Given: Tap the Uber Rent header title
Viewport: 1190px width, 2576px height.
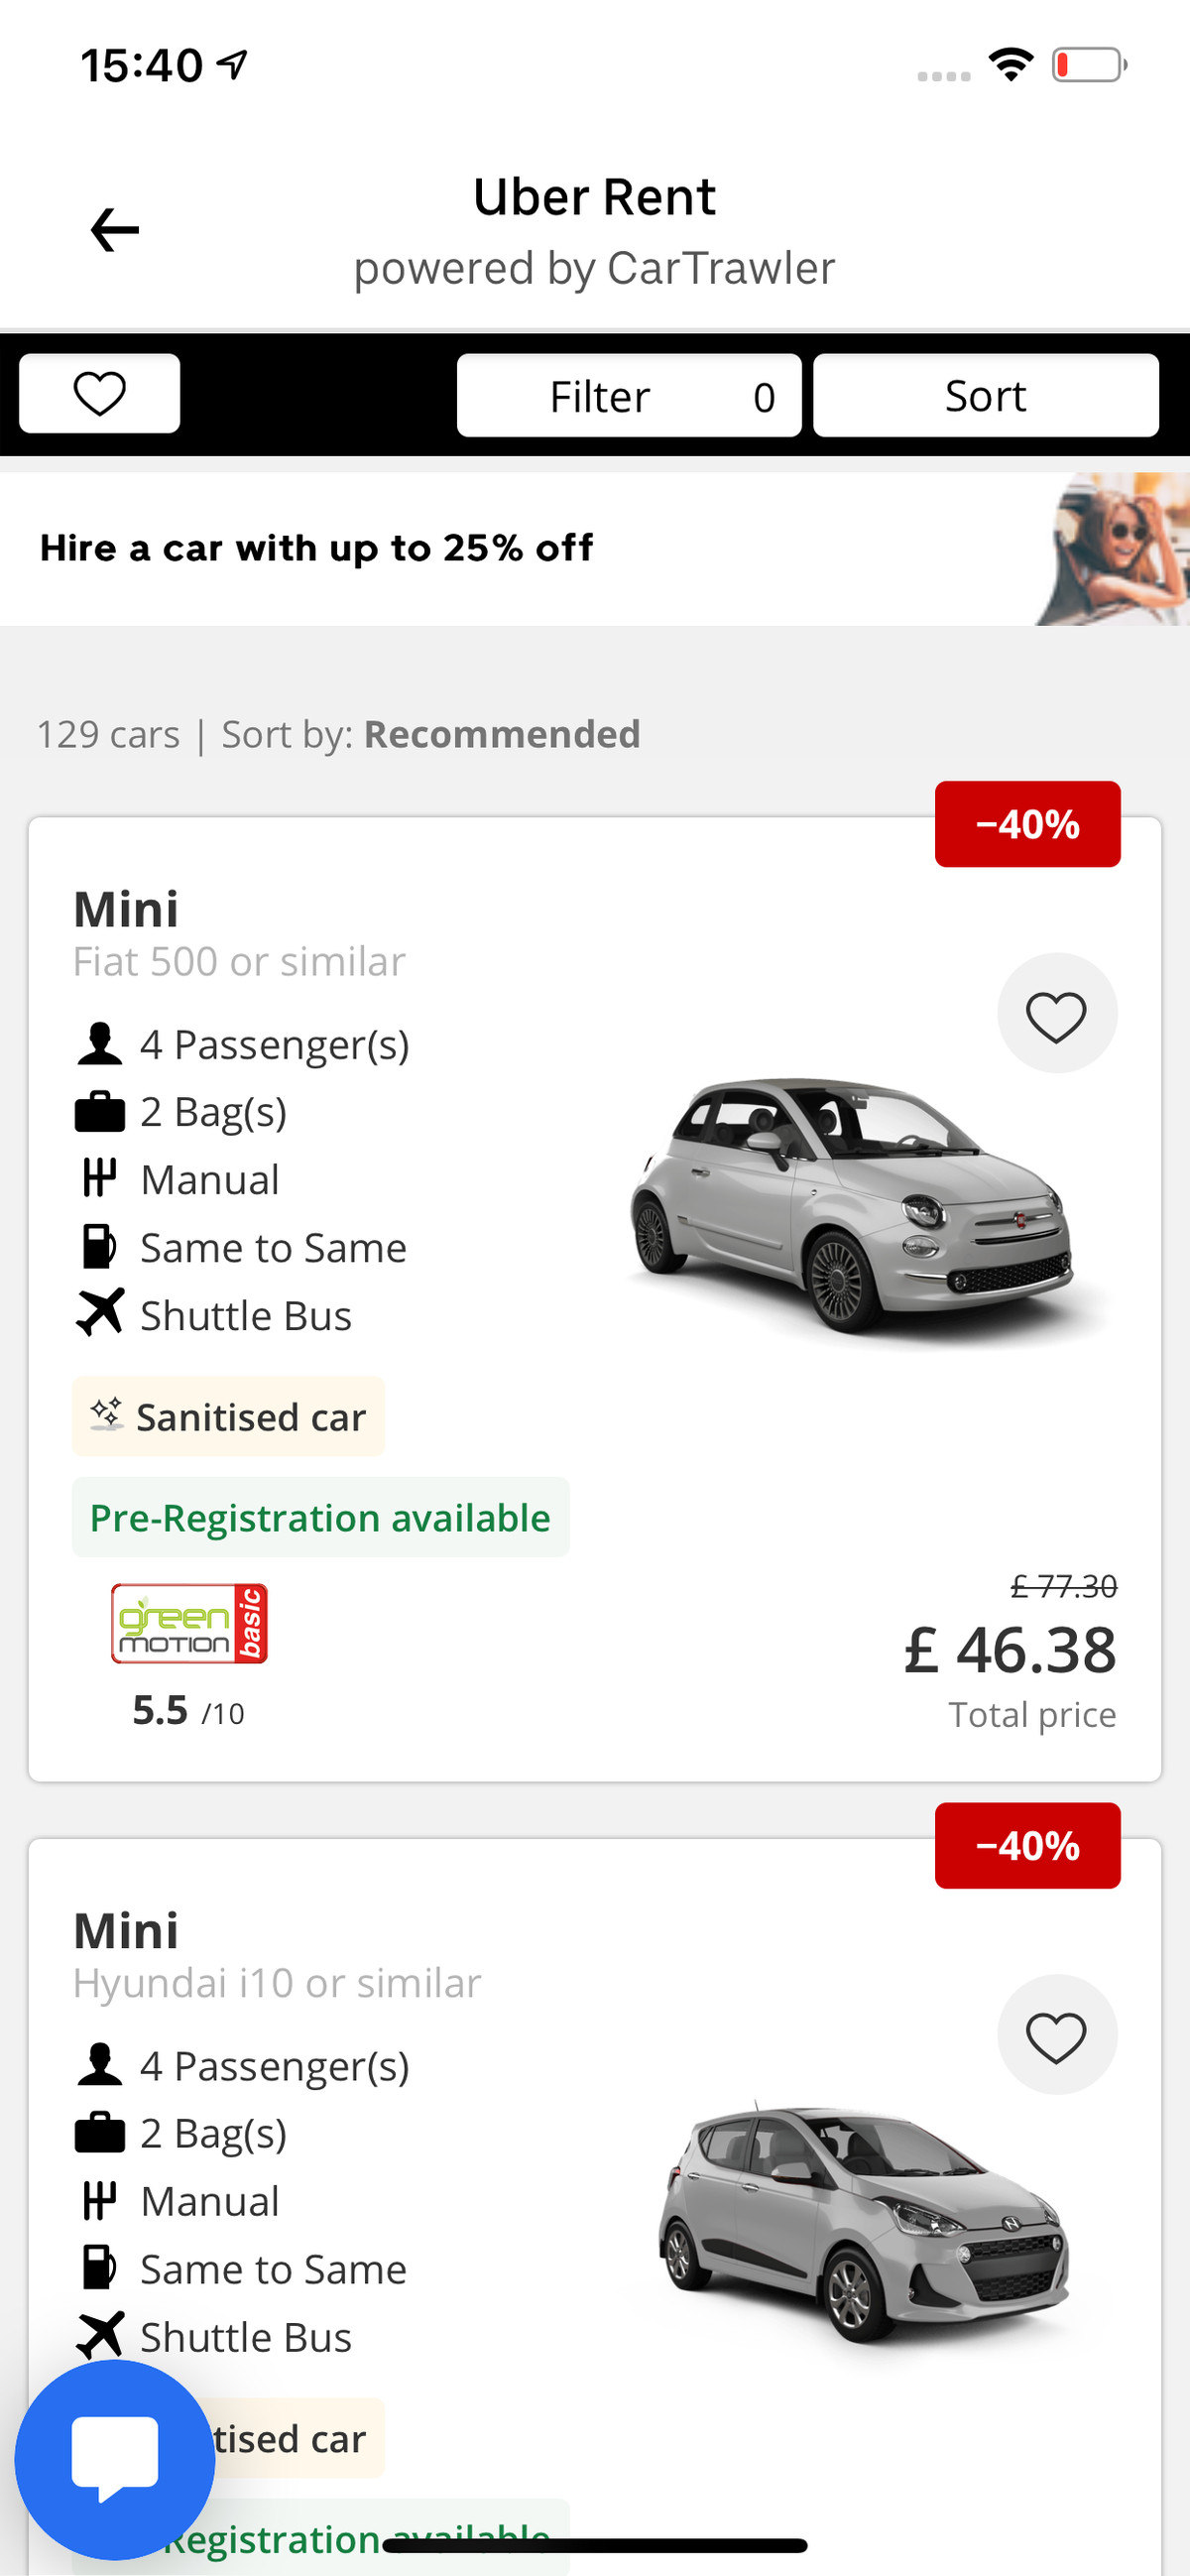Looking at the screenshot, I should point(594,197).
